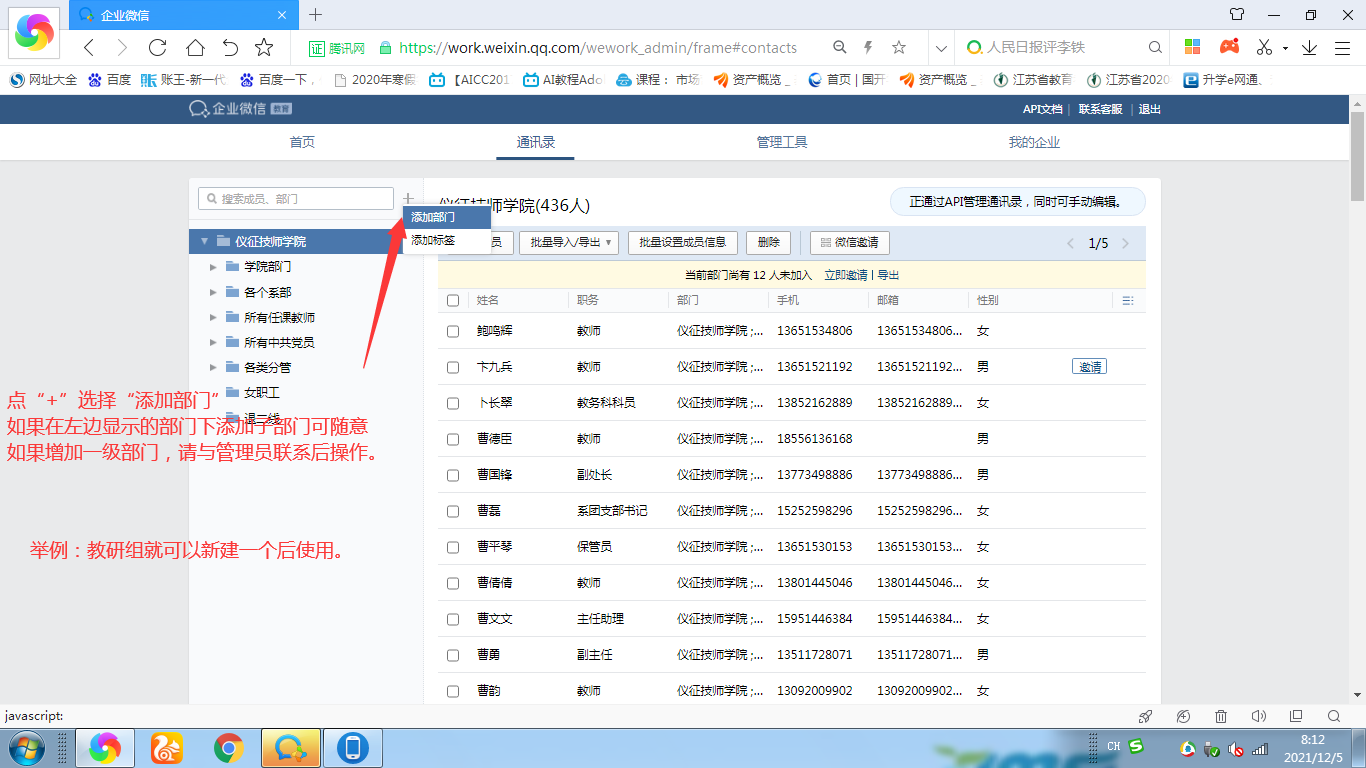1366x768 pixels.
Task: Open the browser downloads icon
Action: 1309,47
